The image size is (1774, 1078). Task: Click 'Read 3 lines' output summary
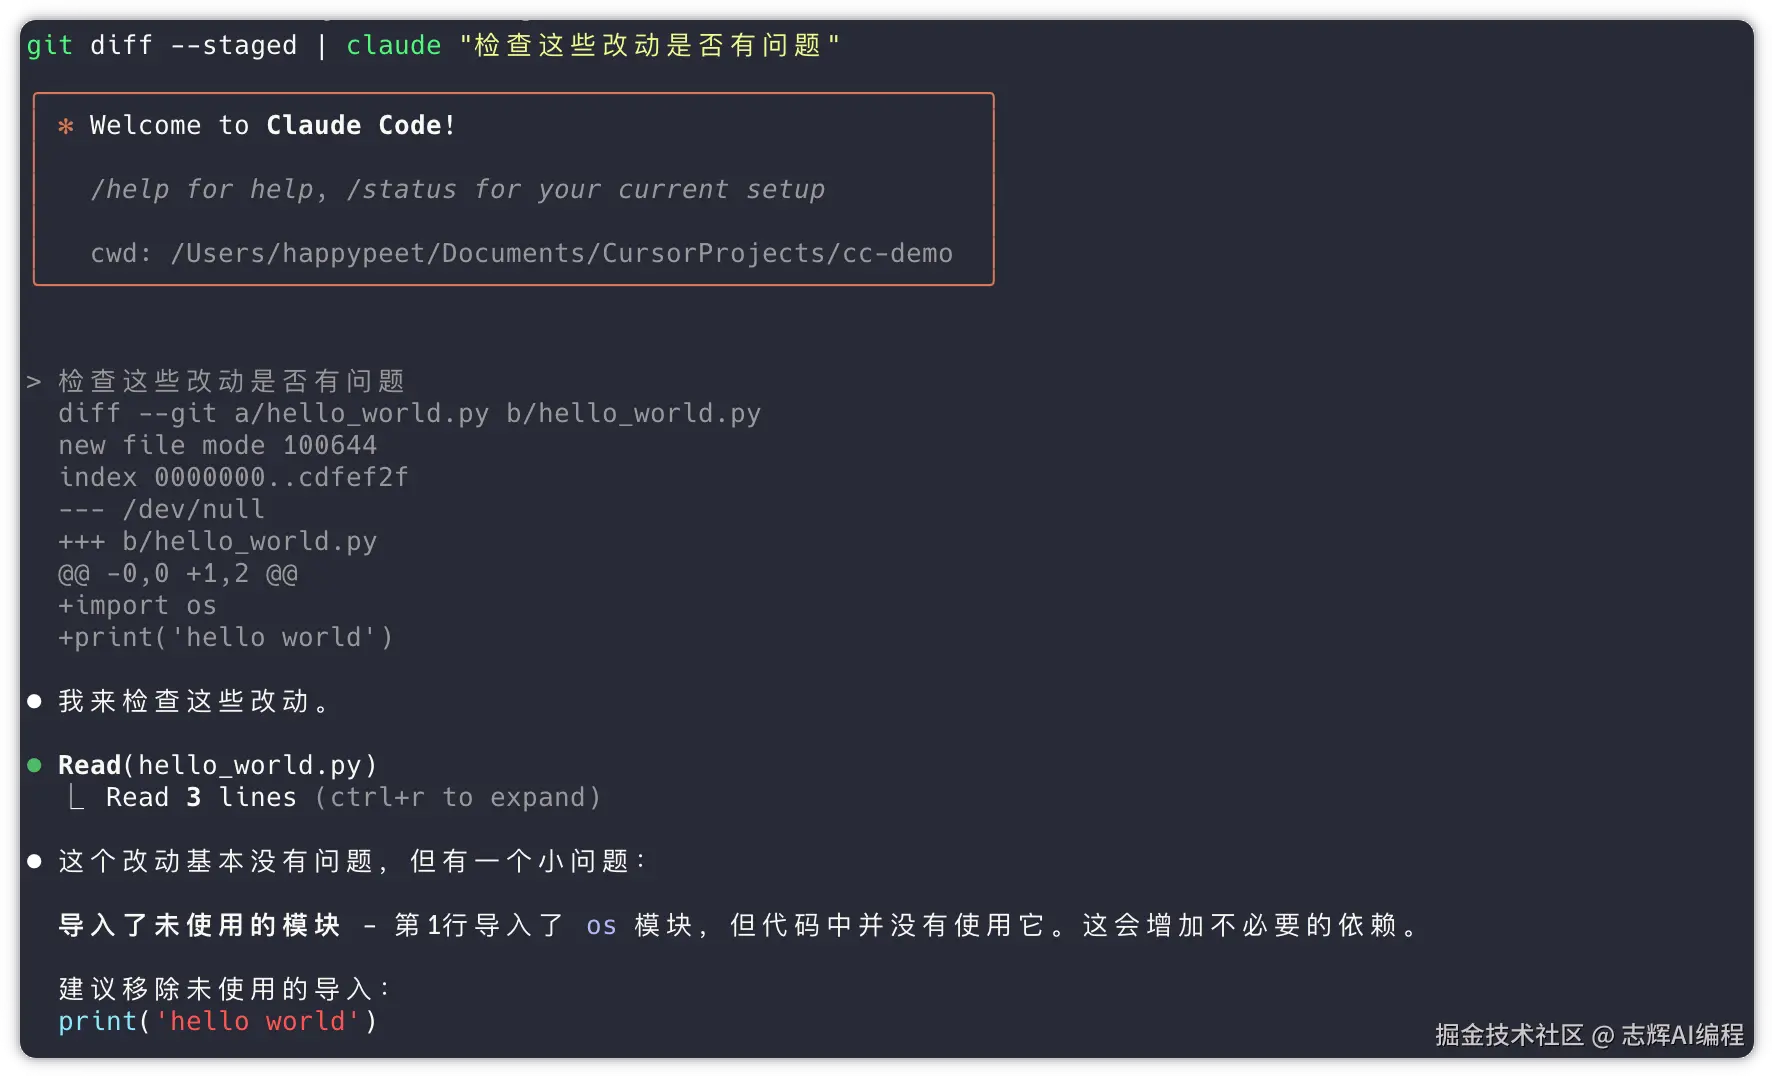click(x=201, y=798)
